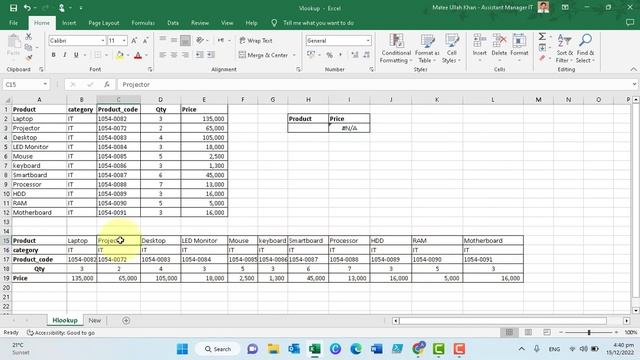Adjust the zoom slider handle
This screenshot has width=640, height=360.
(589, 332)
